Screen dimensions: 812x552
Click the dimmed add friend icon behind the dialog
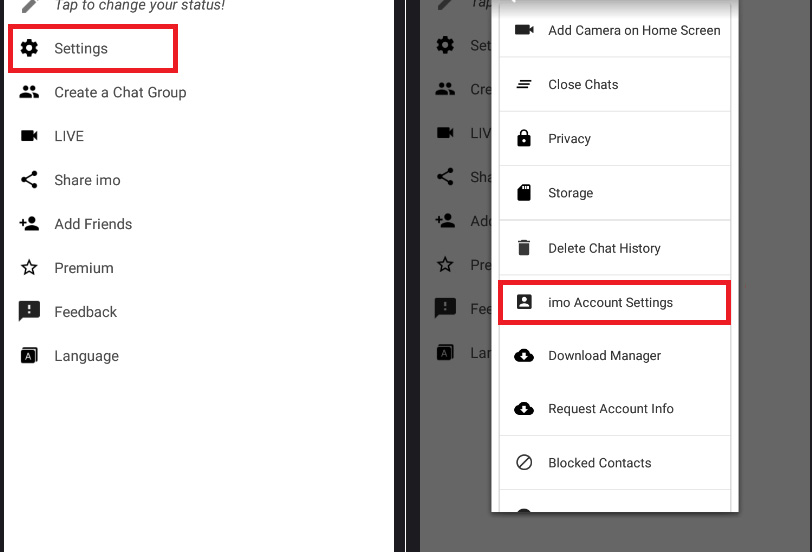tap(445, 221)
